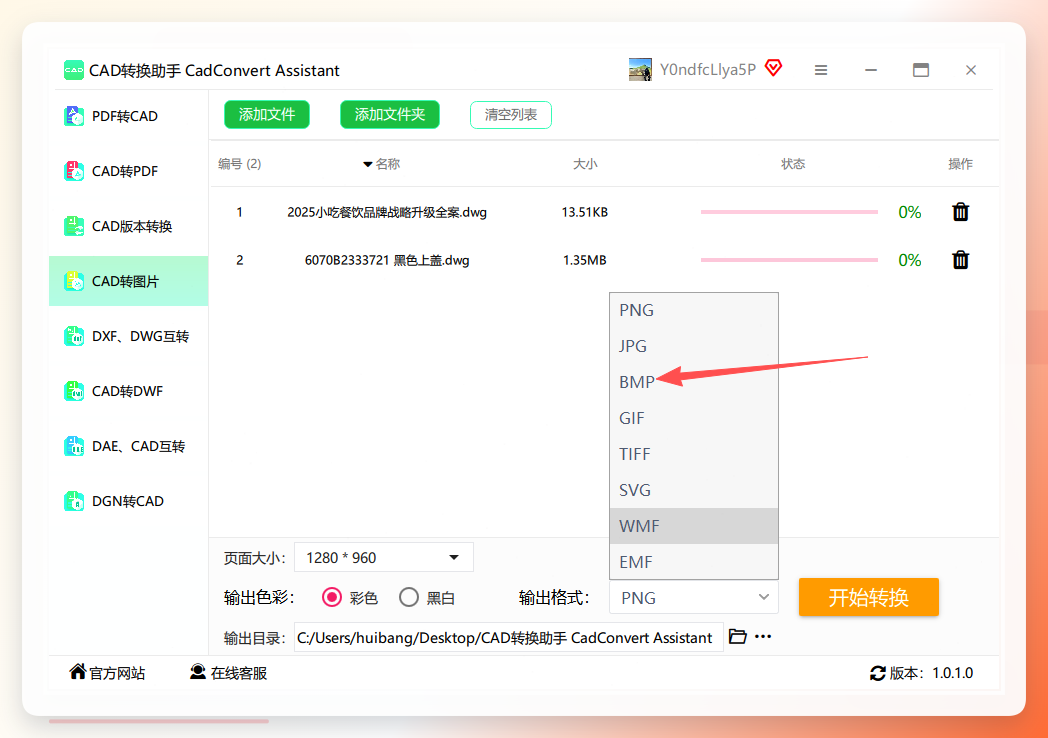Choose JPG in the format list

(x=694, y=346)
